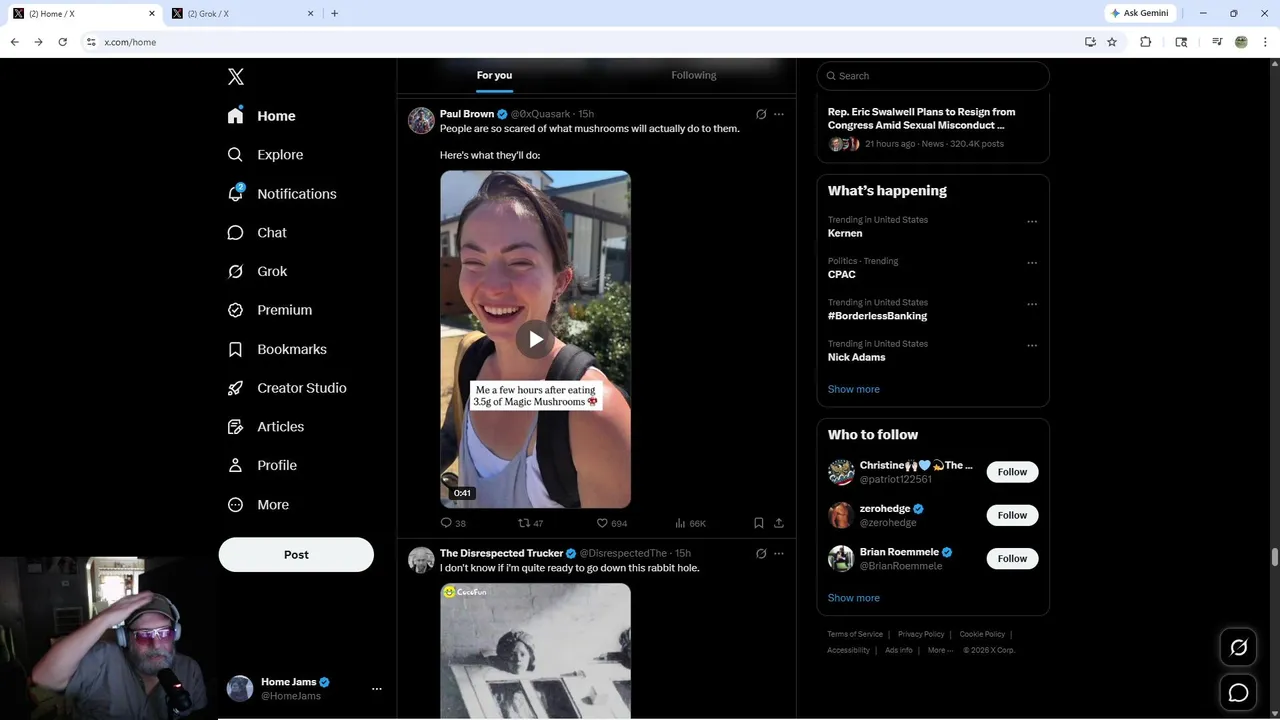Expand the More sidebar menu
Image resolution: width=1280 pixels, height=720 pixels.
[x=258, y=505]
